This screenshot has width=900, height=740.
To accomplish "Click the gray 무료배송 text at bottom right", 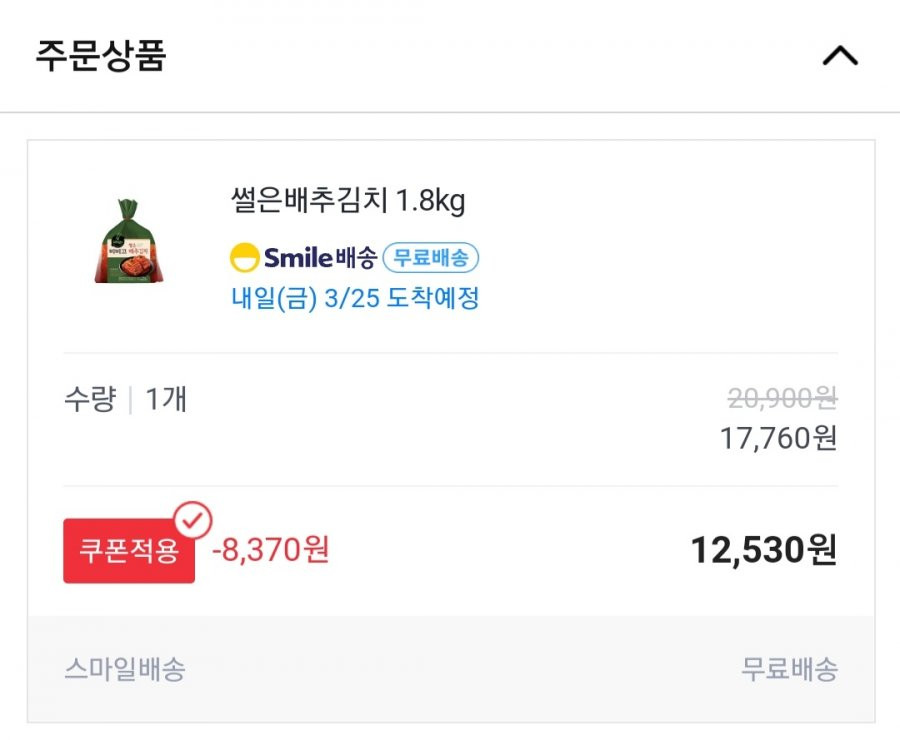I will tap(789, 669).
